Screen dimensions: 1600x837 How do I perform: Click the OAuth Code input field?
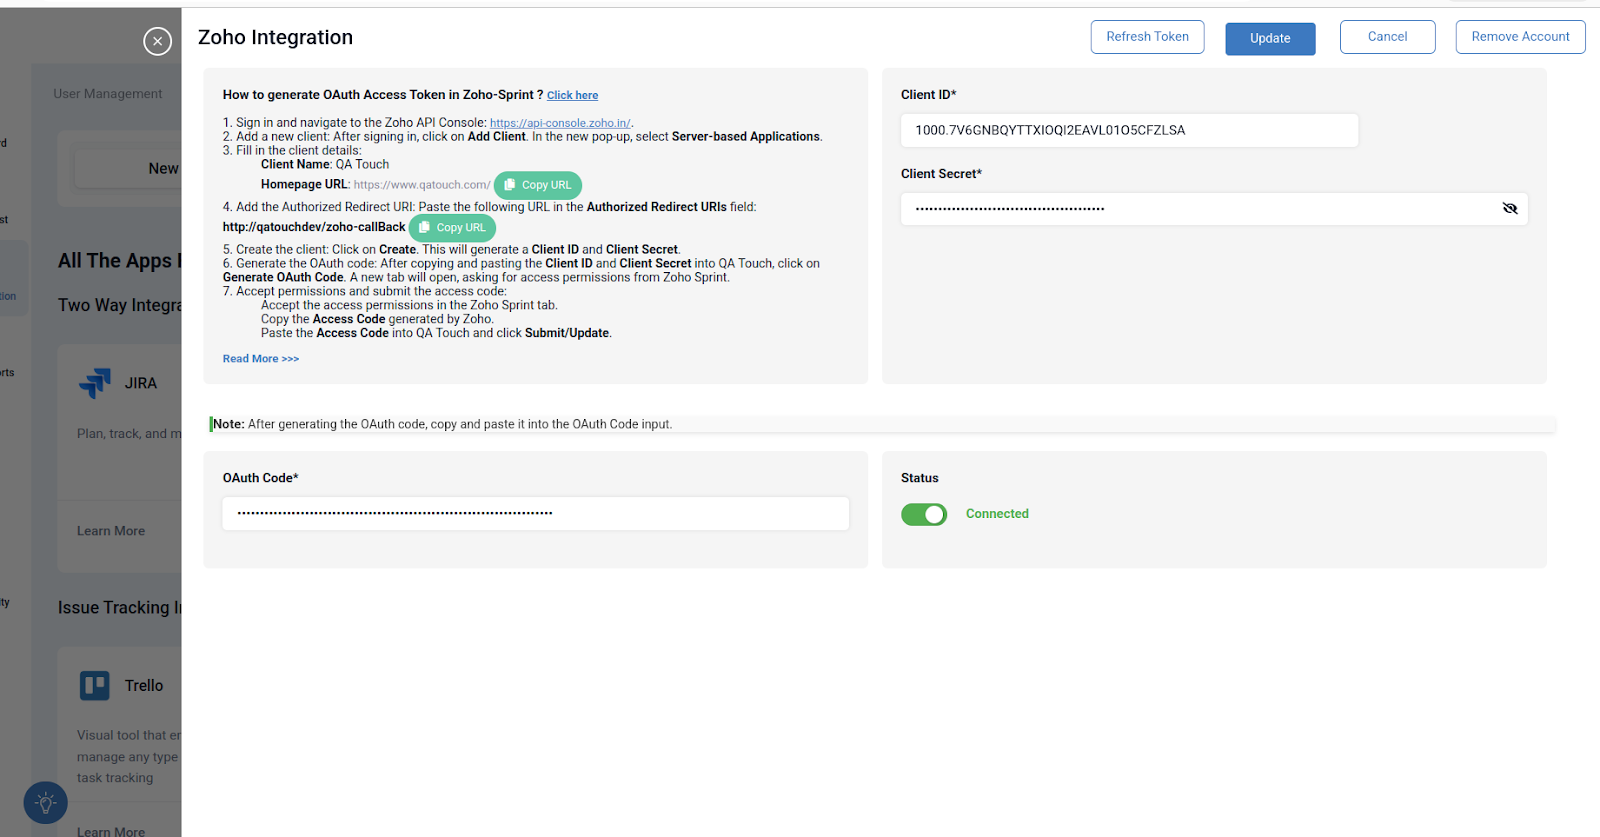pos(535,514)
